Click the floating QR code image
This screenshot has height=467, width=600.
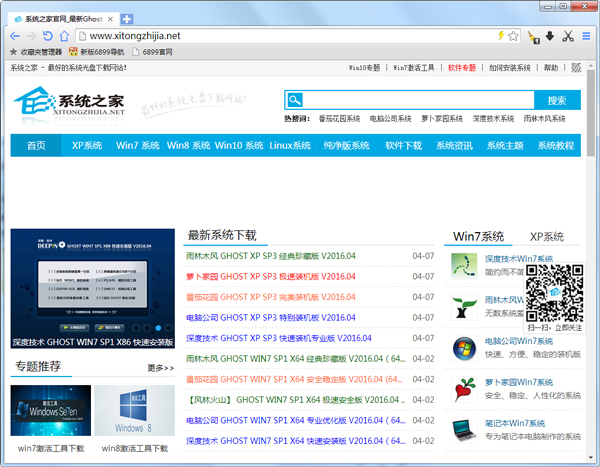554,293
